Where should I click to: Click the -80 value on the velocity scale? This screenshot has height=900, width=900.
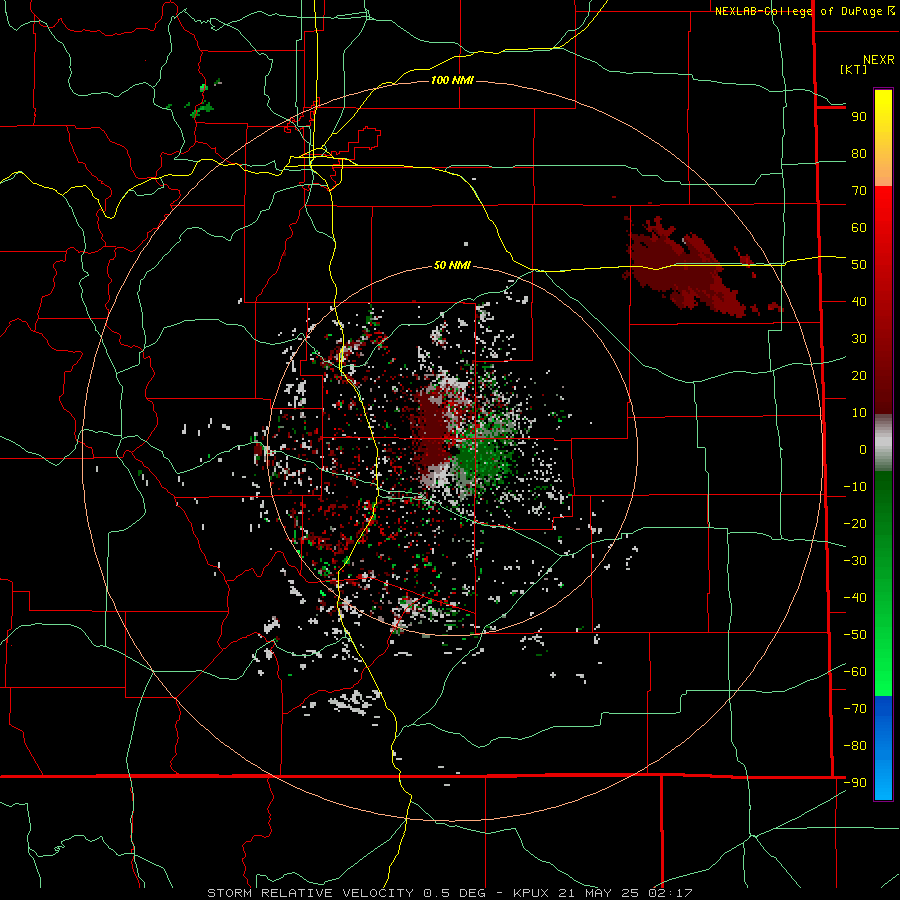click(855, 746)
